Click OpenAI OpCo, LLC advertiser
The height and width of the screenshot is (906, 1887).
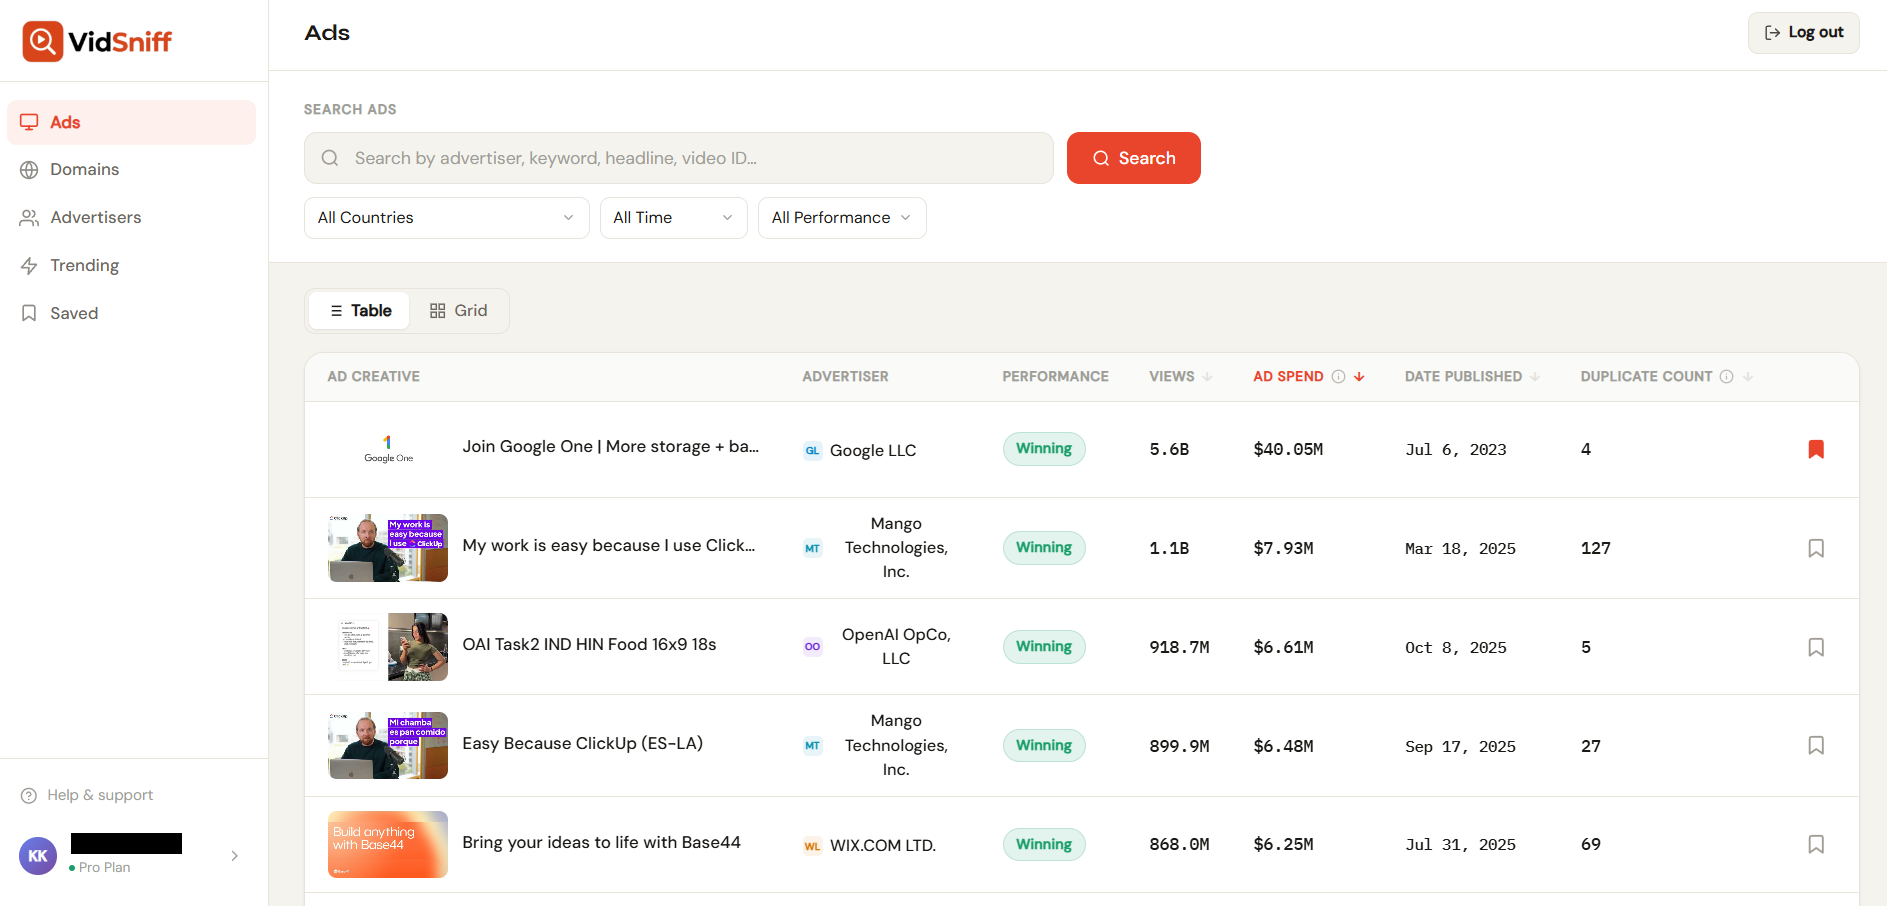click(896, 647)
